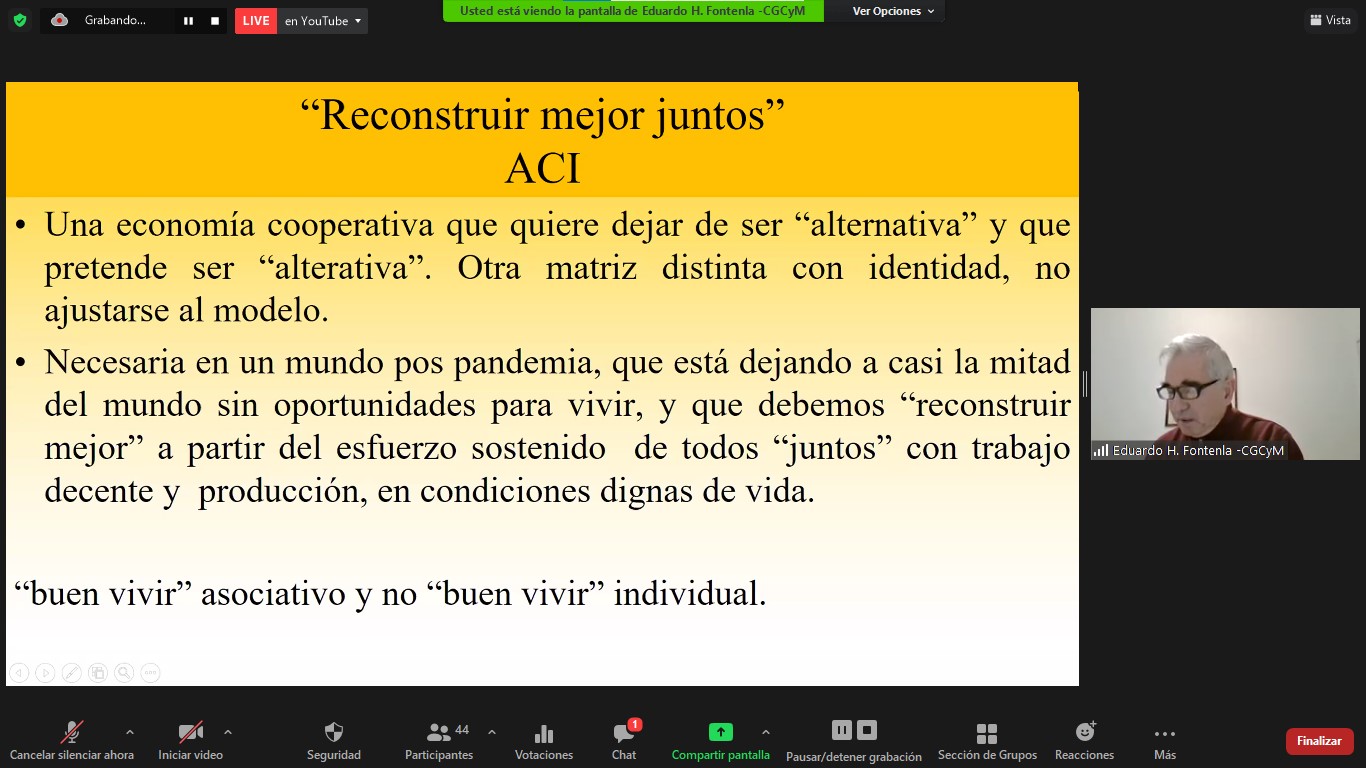The height and width of the screenshot is (768, 1366).
Task: Click Pausar/detener grabación in toolbar
Action: (x=854, y=741)
